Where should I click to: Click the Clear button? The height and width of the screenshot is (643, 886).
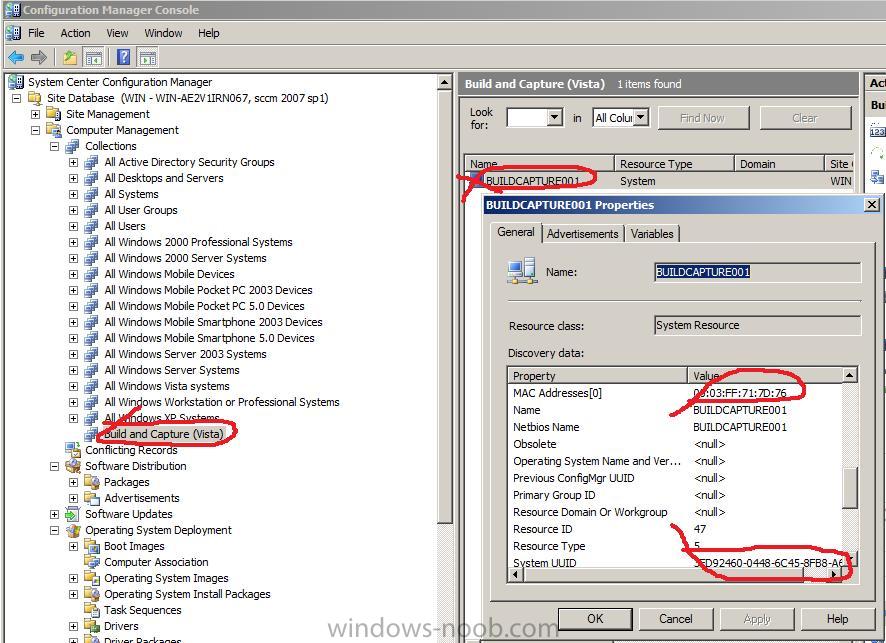tap(805, 118)
